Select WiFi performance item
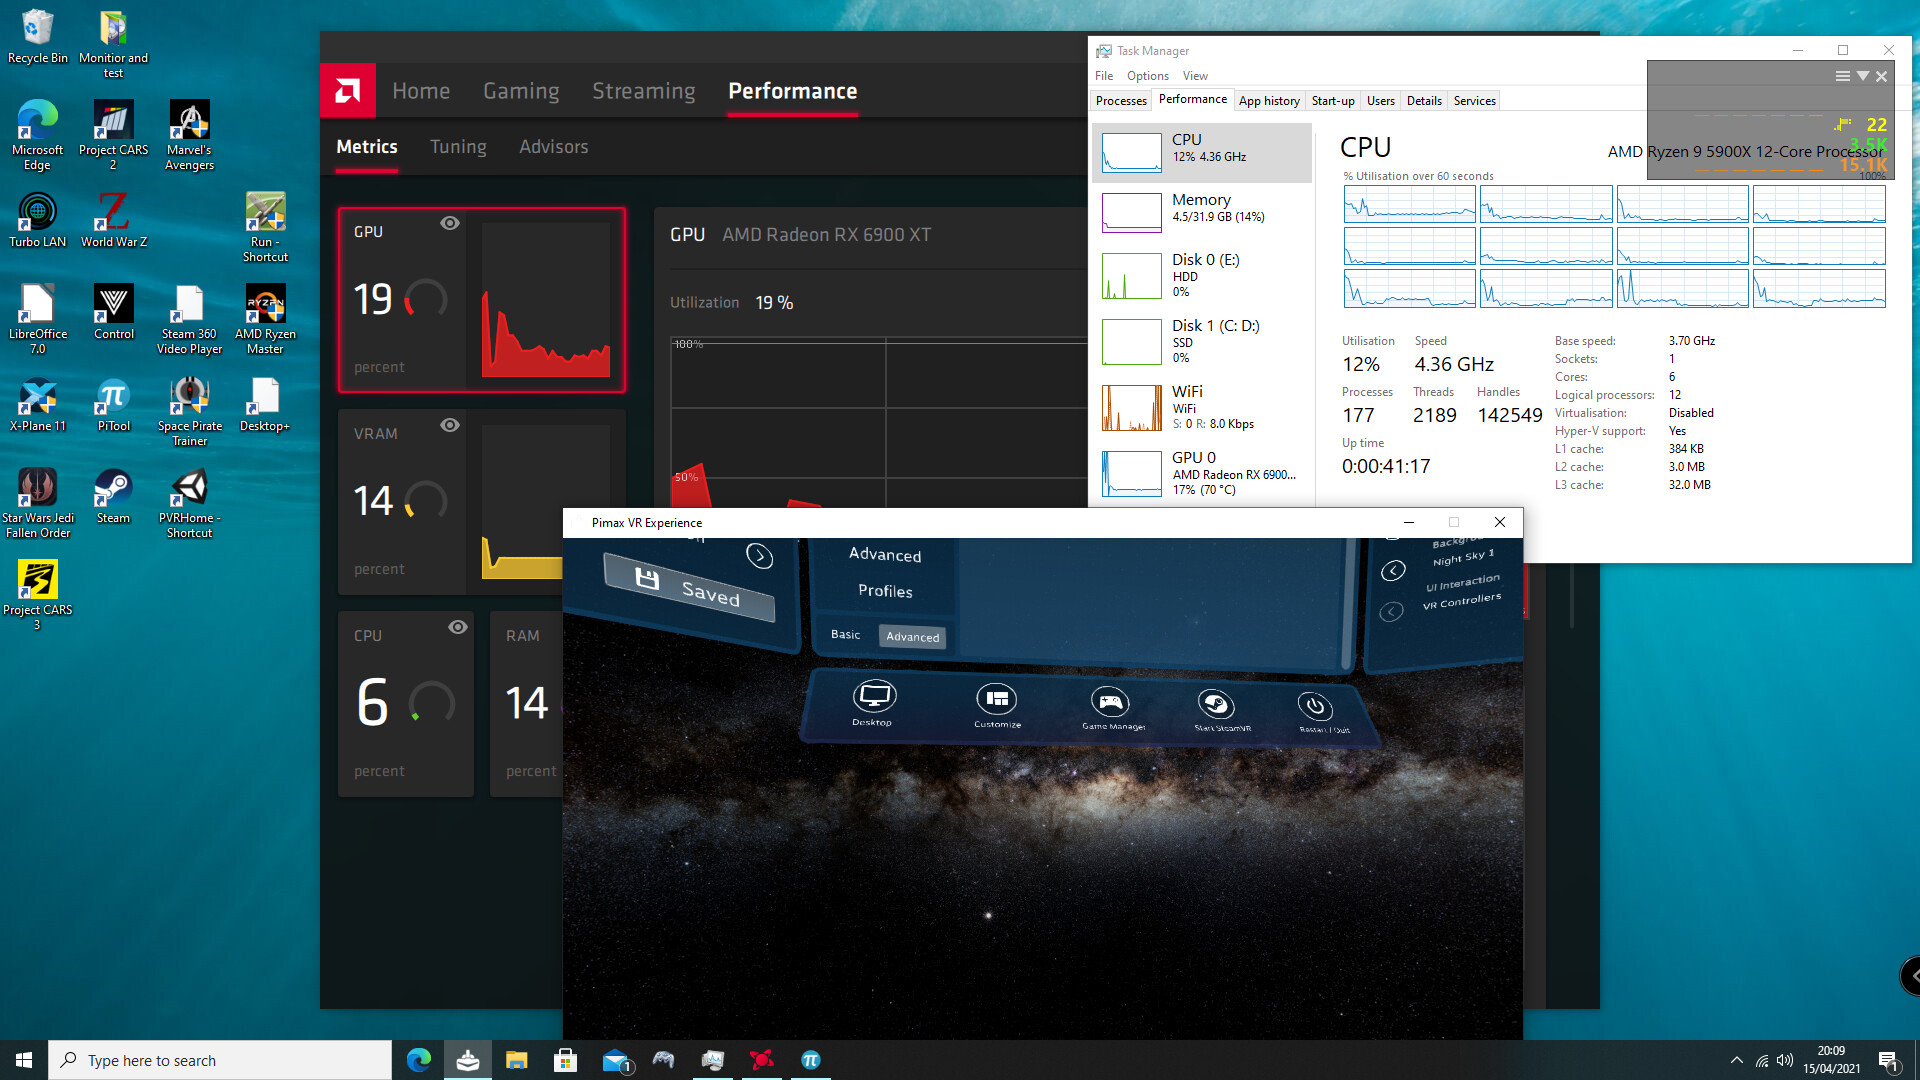The image size is (1920, 1080). (x=1202, y=407)
